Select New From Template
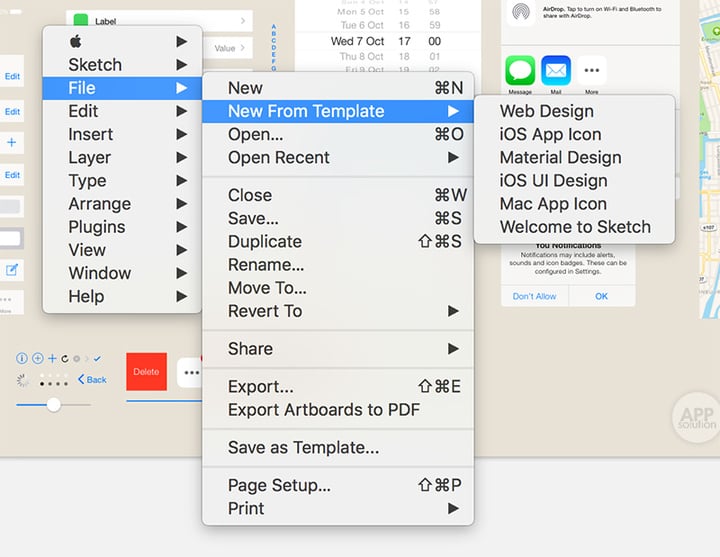720x557 pixels. click(x=338, y=111)
